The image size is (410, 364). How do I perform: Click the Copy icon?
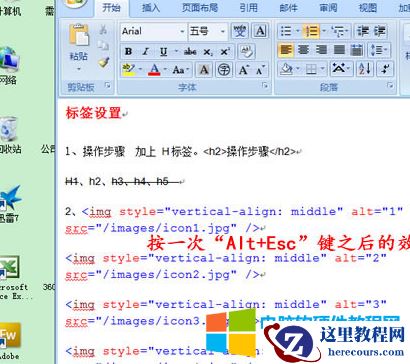click(103, 46)
